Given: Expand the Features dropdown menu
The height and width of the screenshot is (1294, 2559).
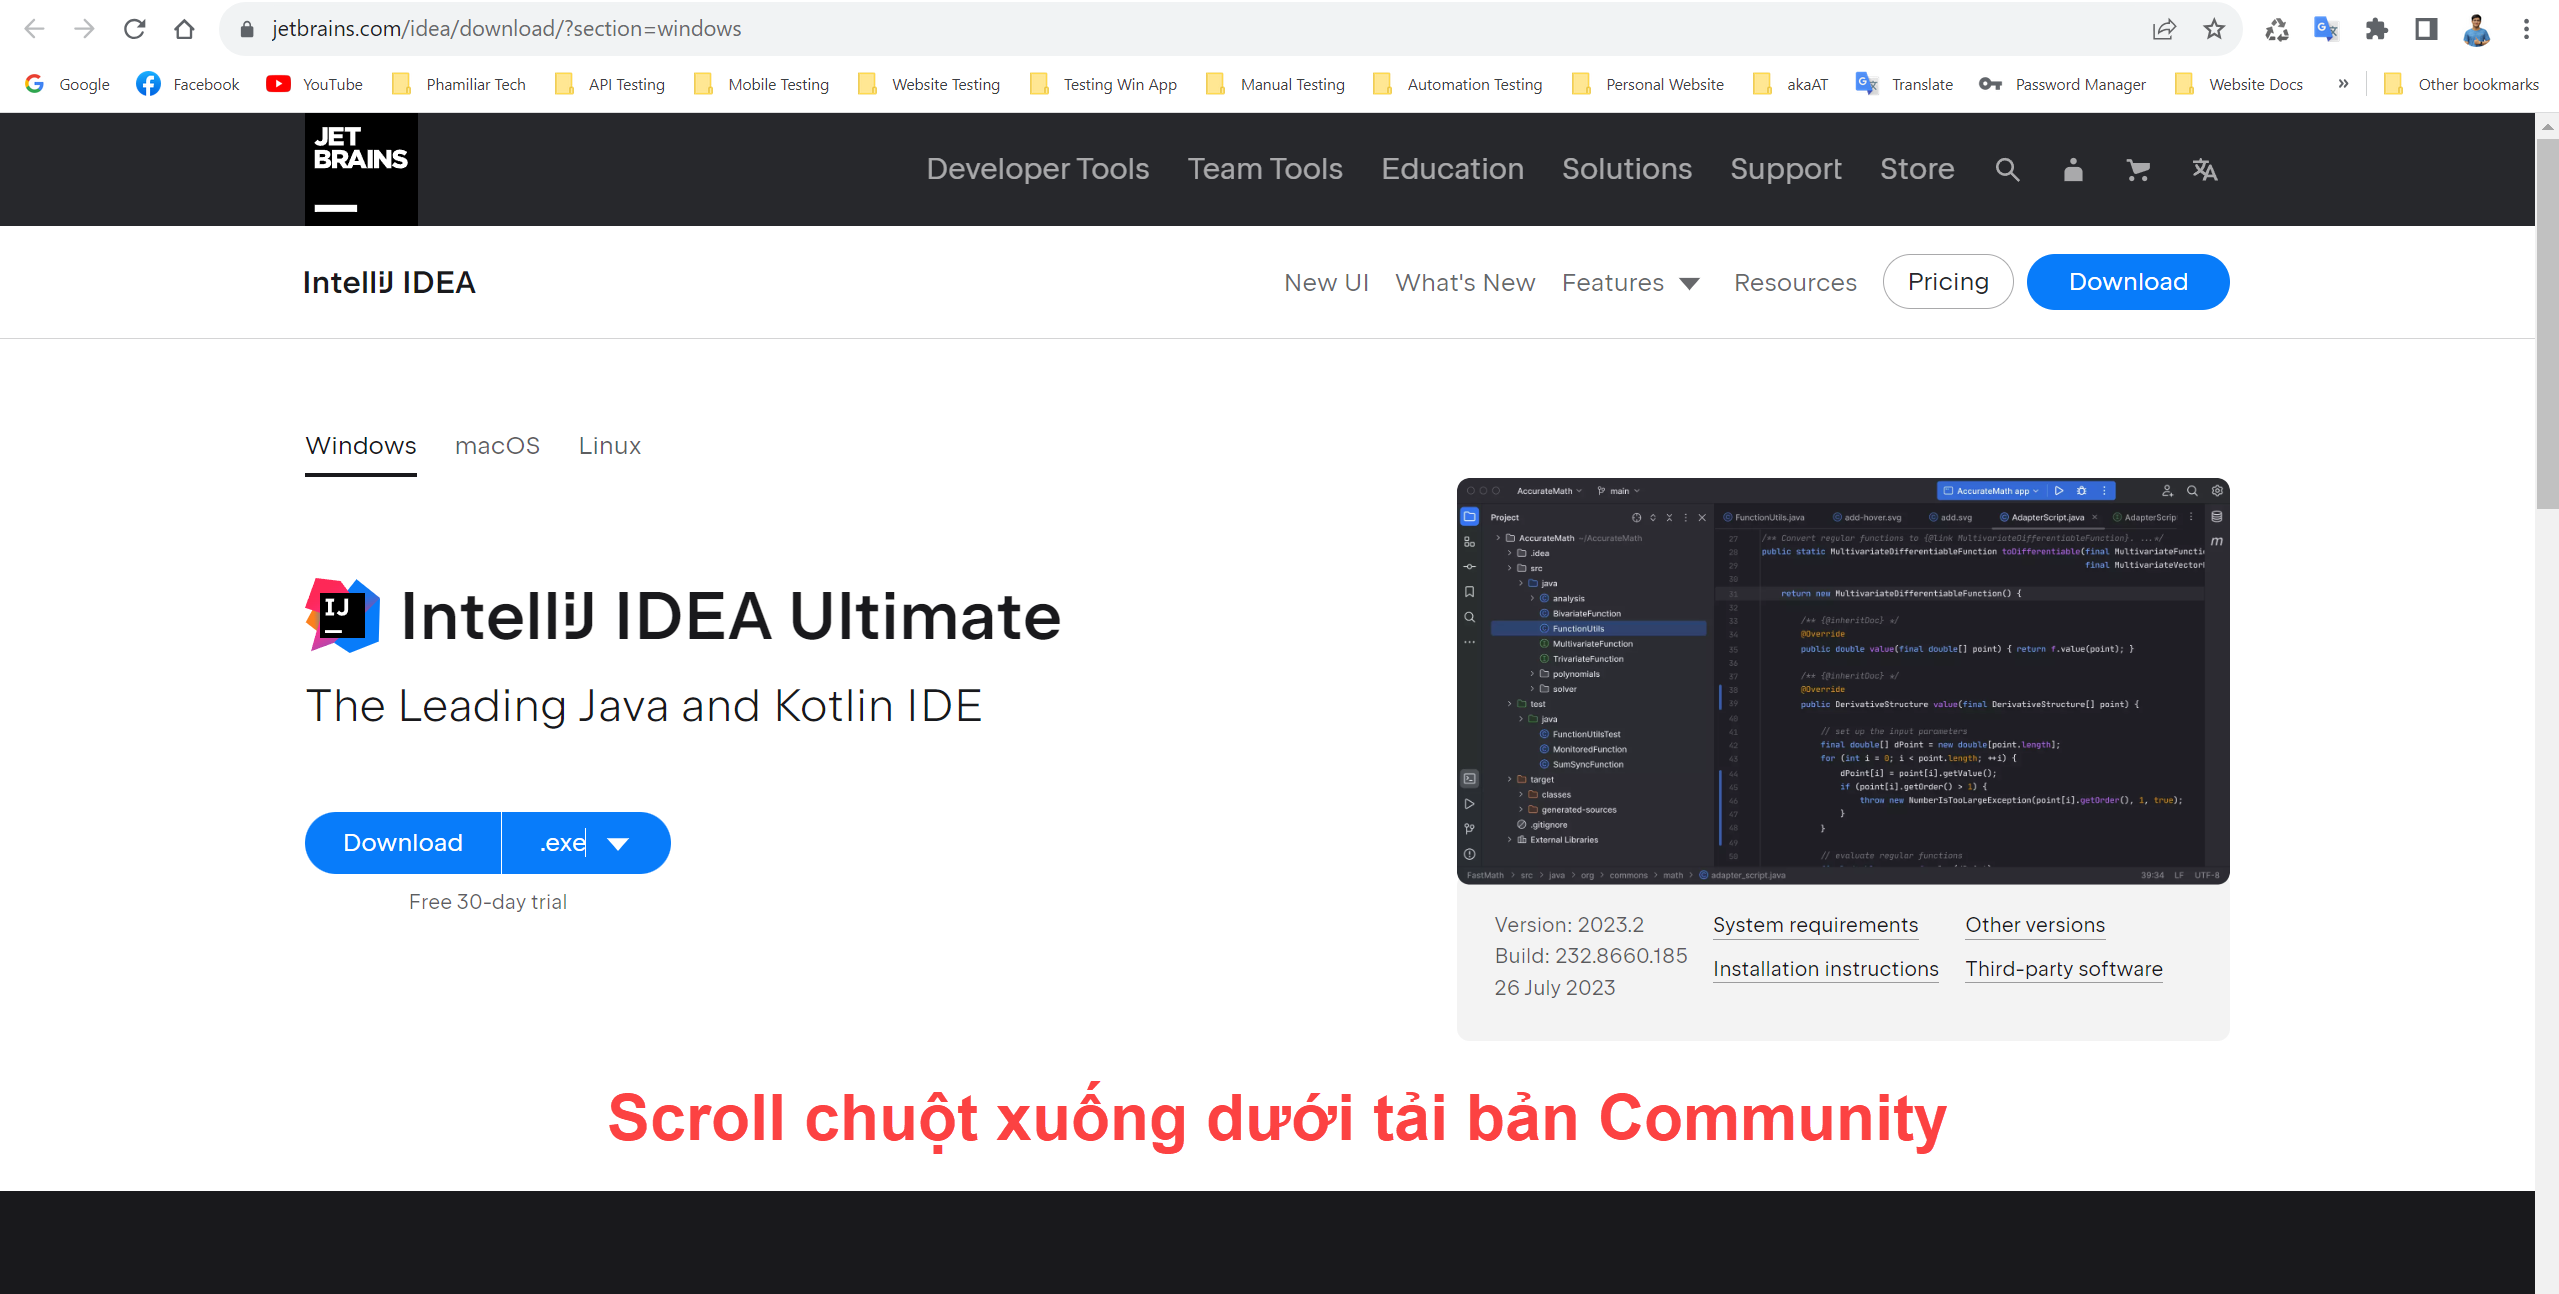Looking at the screenshot, I should click(1631, 283).
